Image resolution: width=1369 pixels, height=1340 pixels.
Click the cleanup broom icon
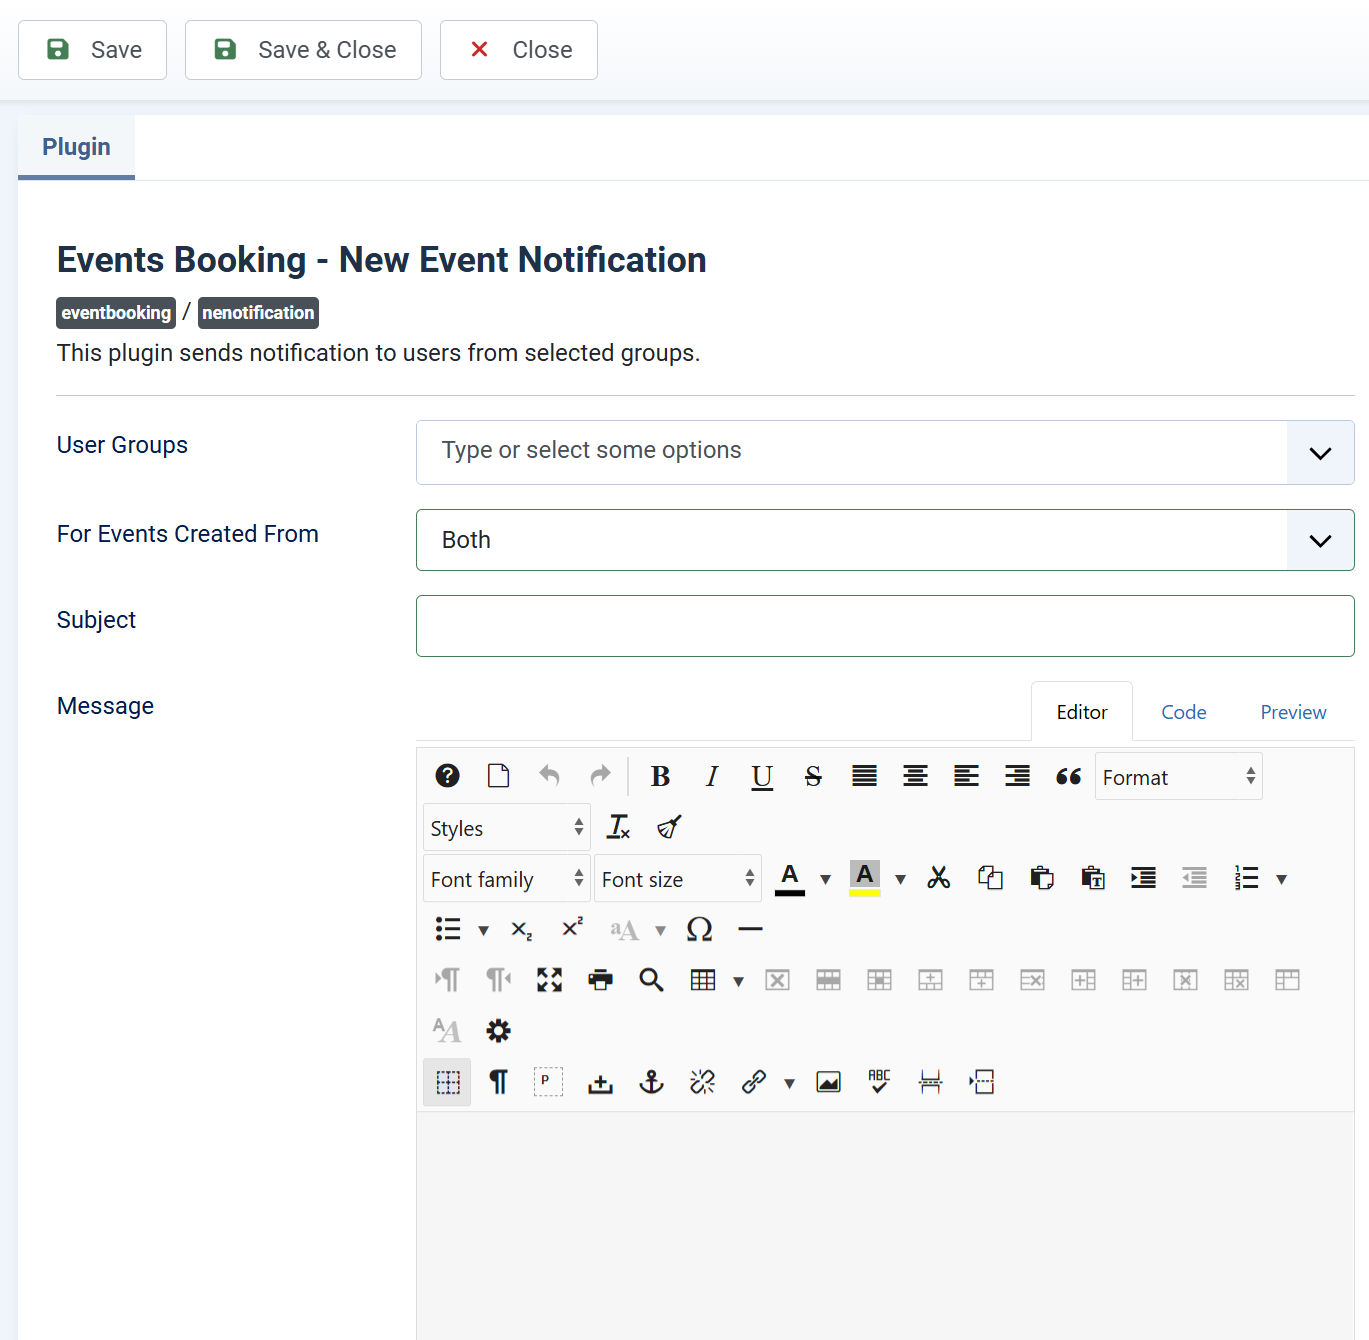point(669,827)
